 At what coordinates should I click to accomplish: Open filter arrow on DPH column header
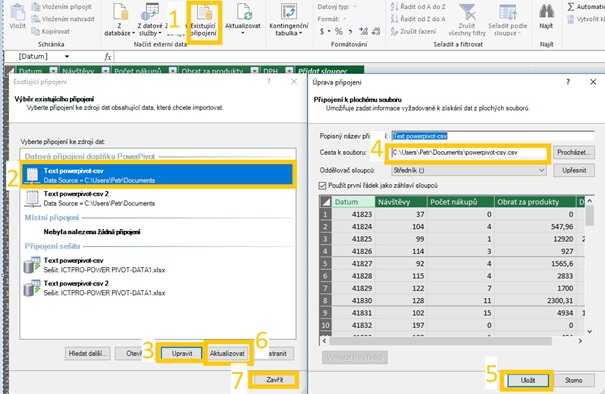pos(289,71)
